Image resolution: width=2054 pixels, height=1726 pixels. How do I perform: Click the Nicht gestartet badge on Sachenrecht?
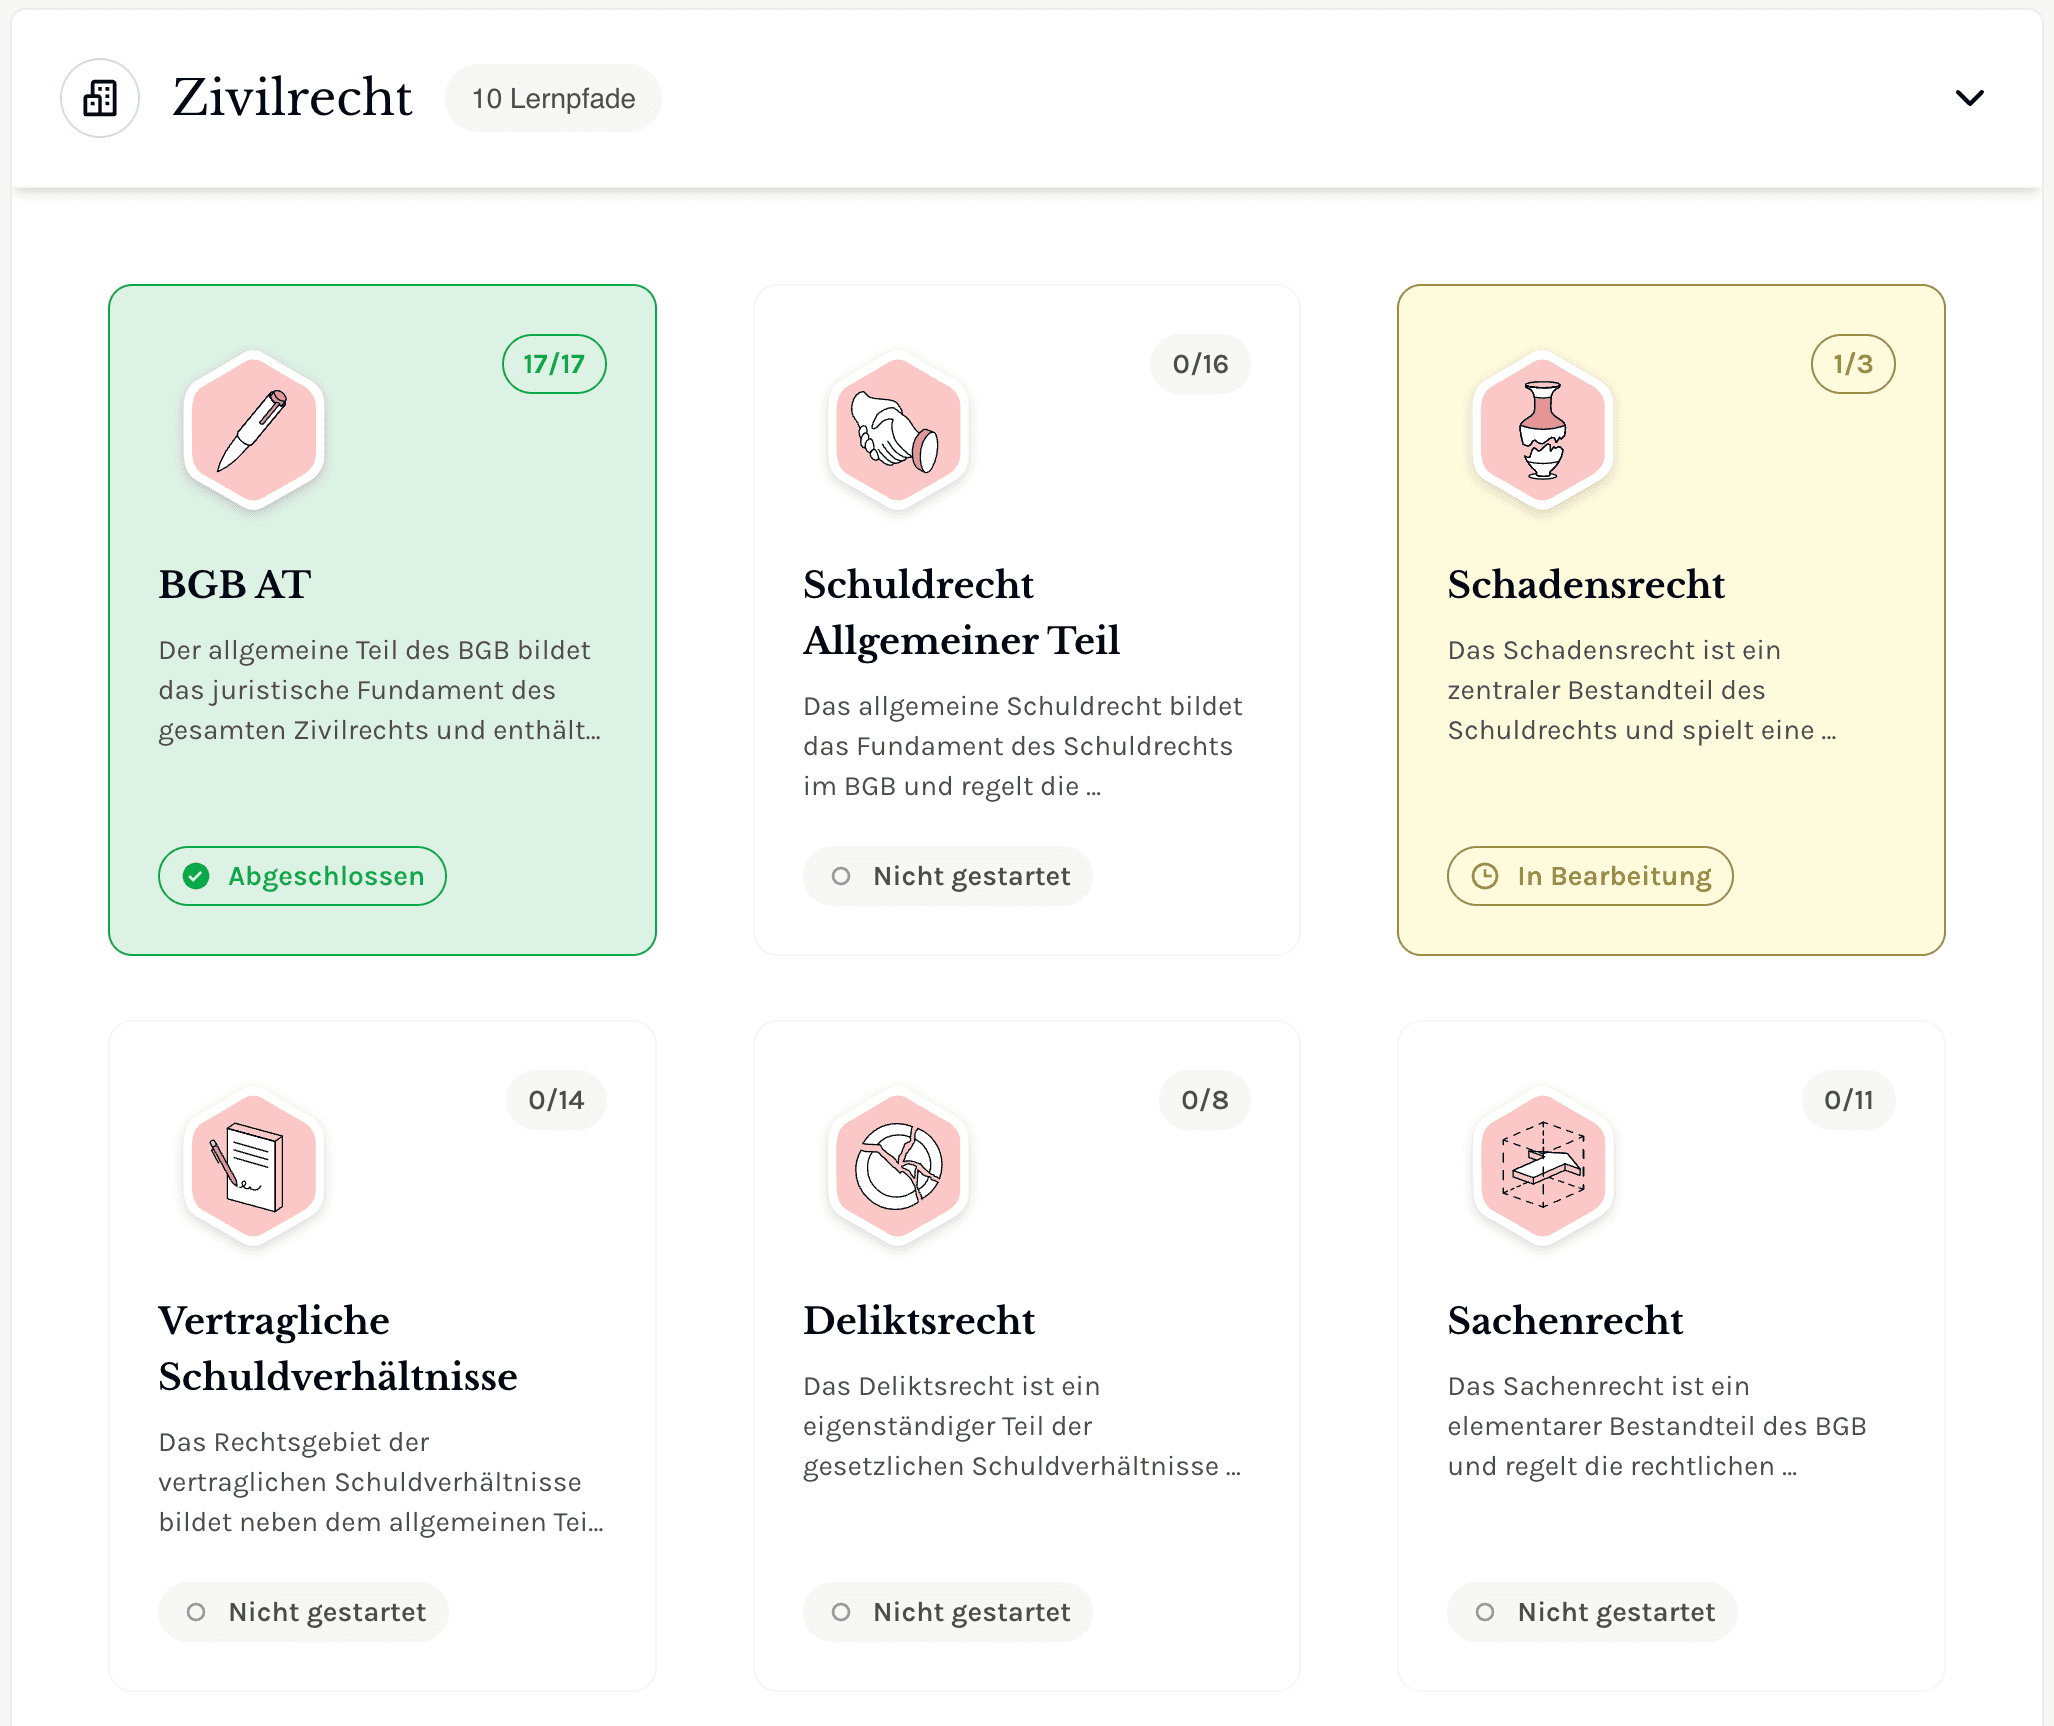pos(1591,1611)
